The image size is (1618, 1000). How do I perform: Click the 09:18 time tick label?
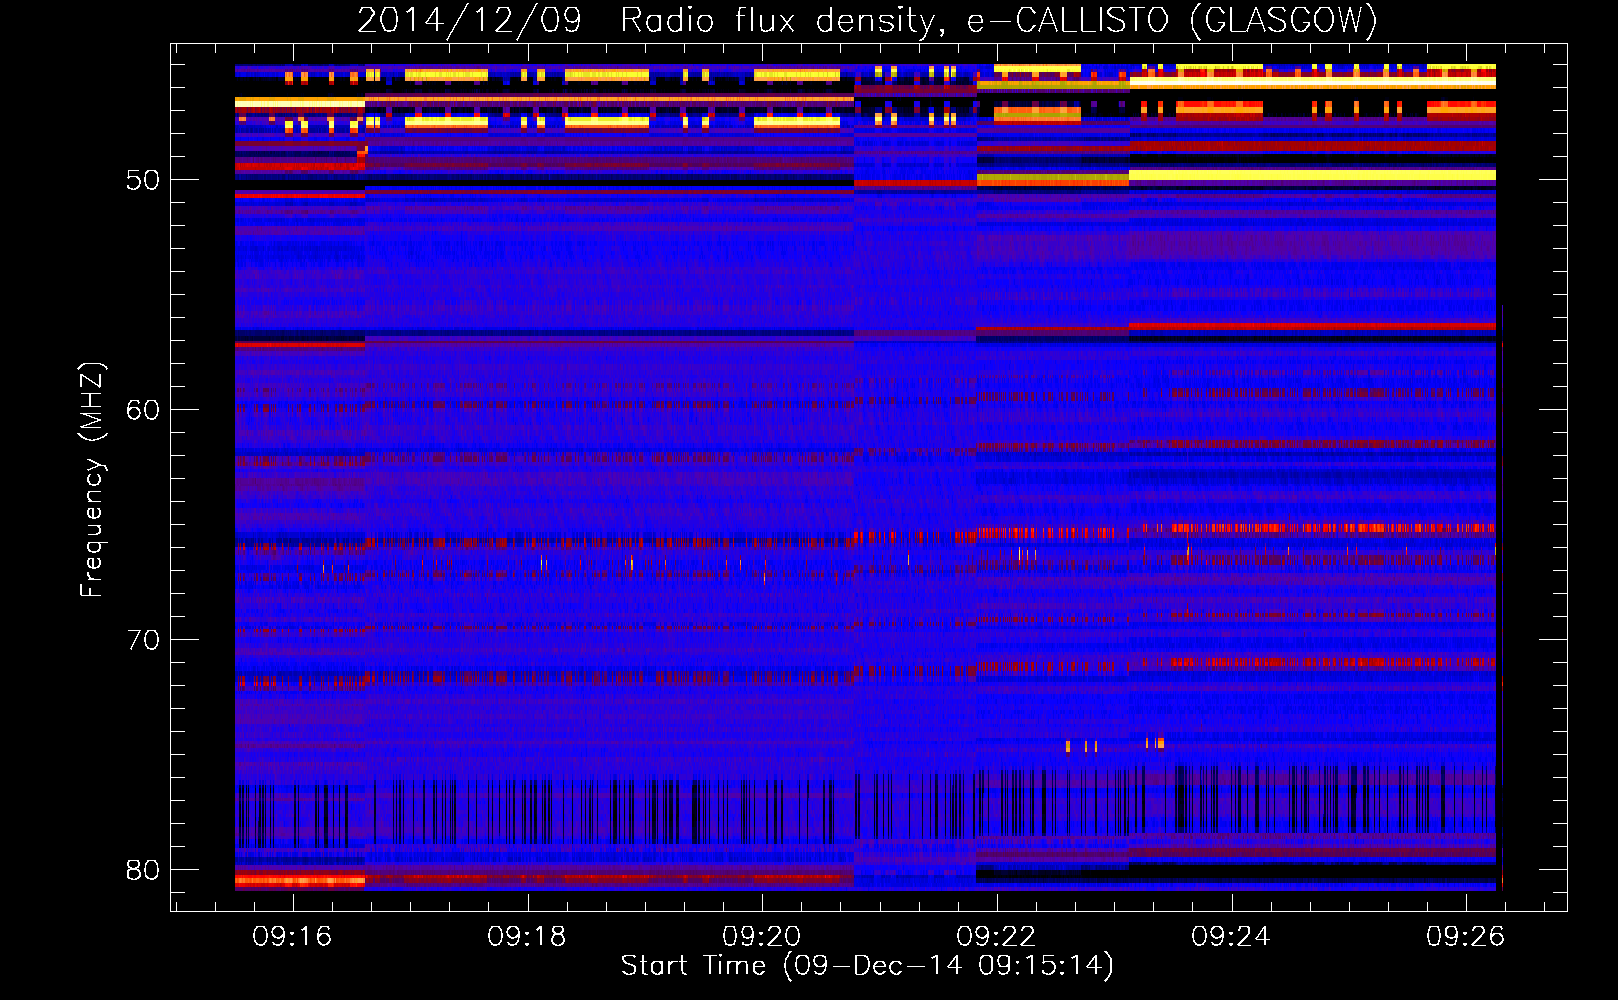527,937
